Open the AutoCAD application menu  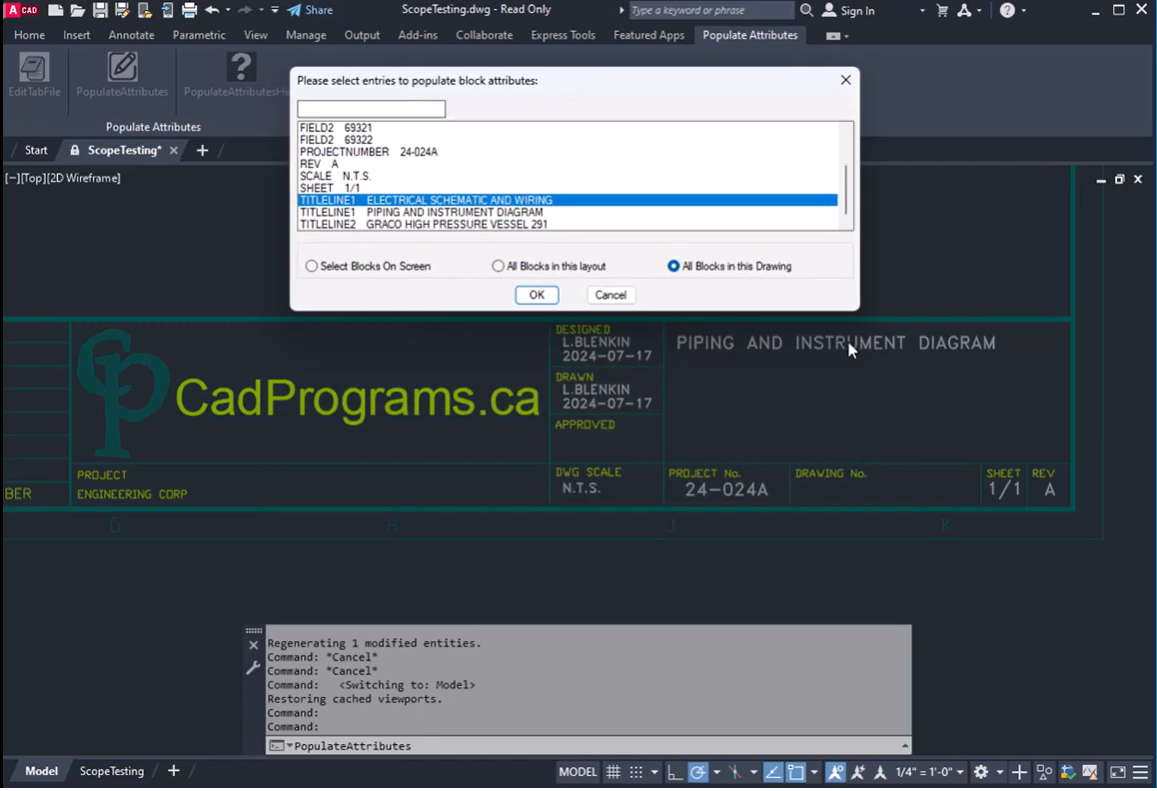22,10
